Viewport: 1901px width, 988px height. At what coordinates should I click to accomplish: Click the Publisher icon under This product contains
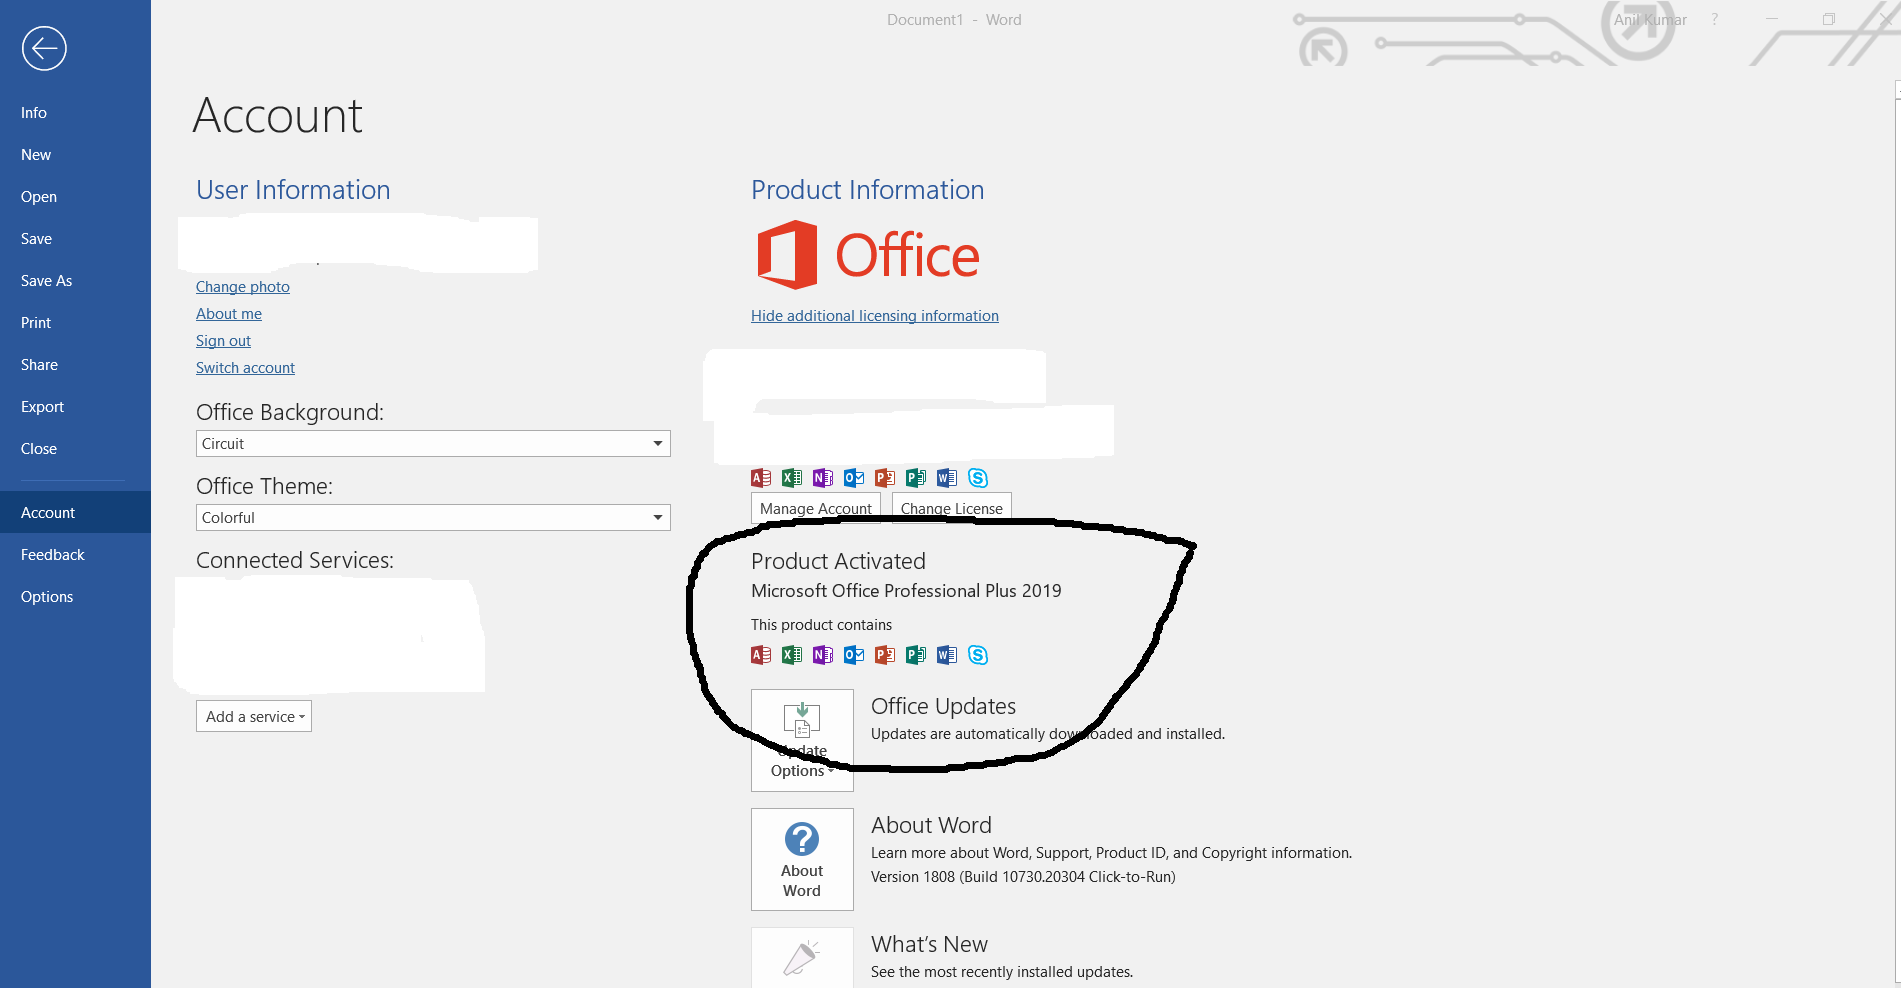[x=916, y=655]
